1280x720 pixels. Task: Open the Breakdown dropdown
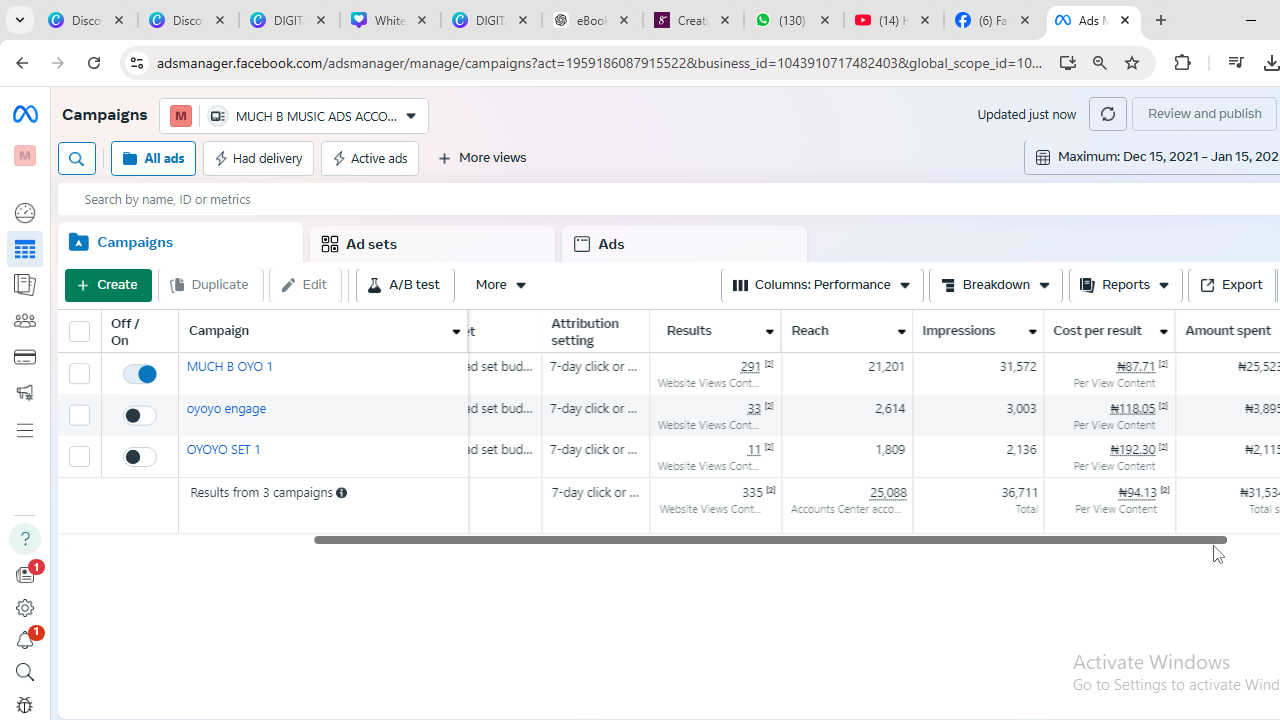[x=995, y=285]
